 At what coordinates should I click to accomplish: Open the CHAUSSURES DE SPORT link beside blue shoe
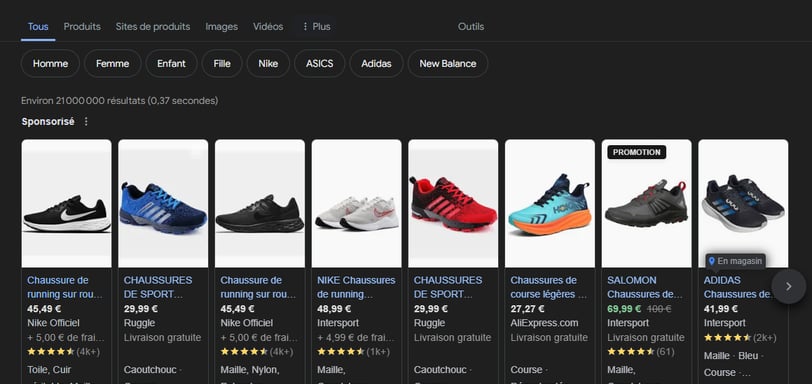[158, 287]
